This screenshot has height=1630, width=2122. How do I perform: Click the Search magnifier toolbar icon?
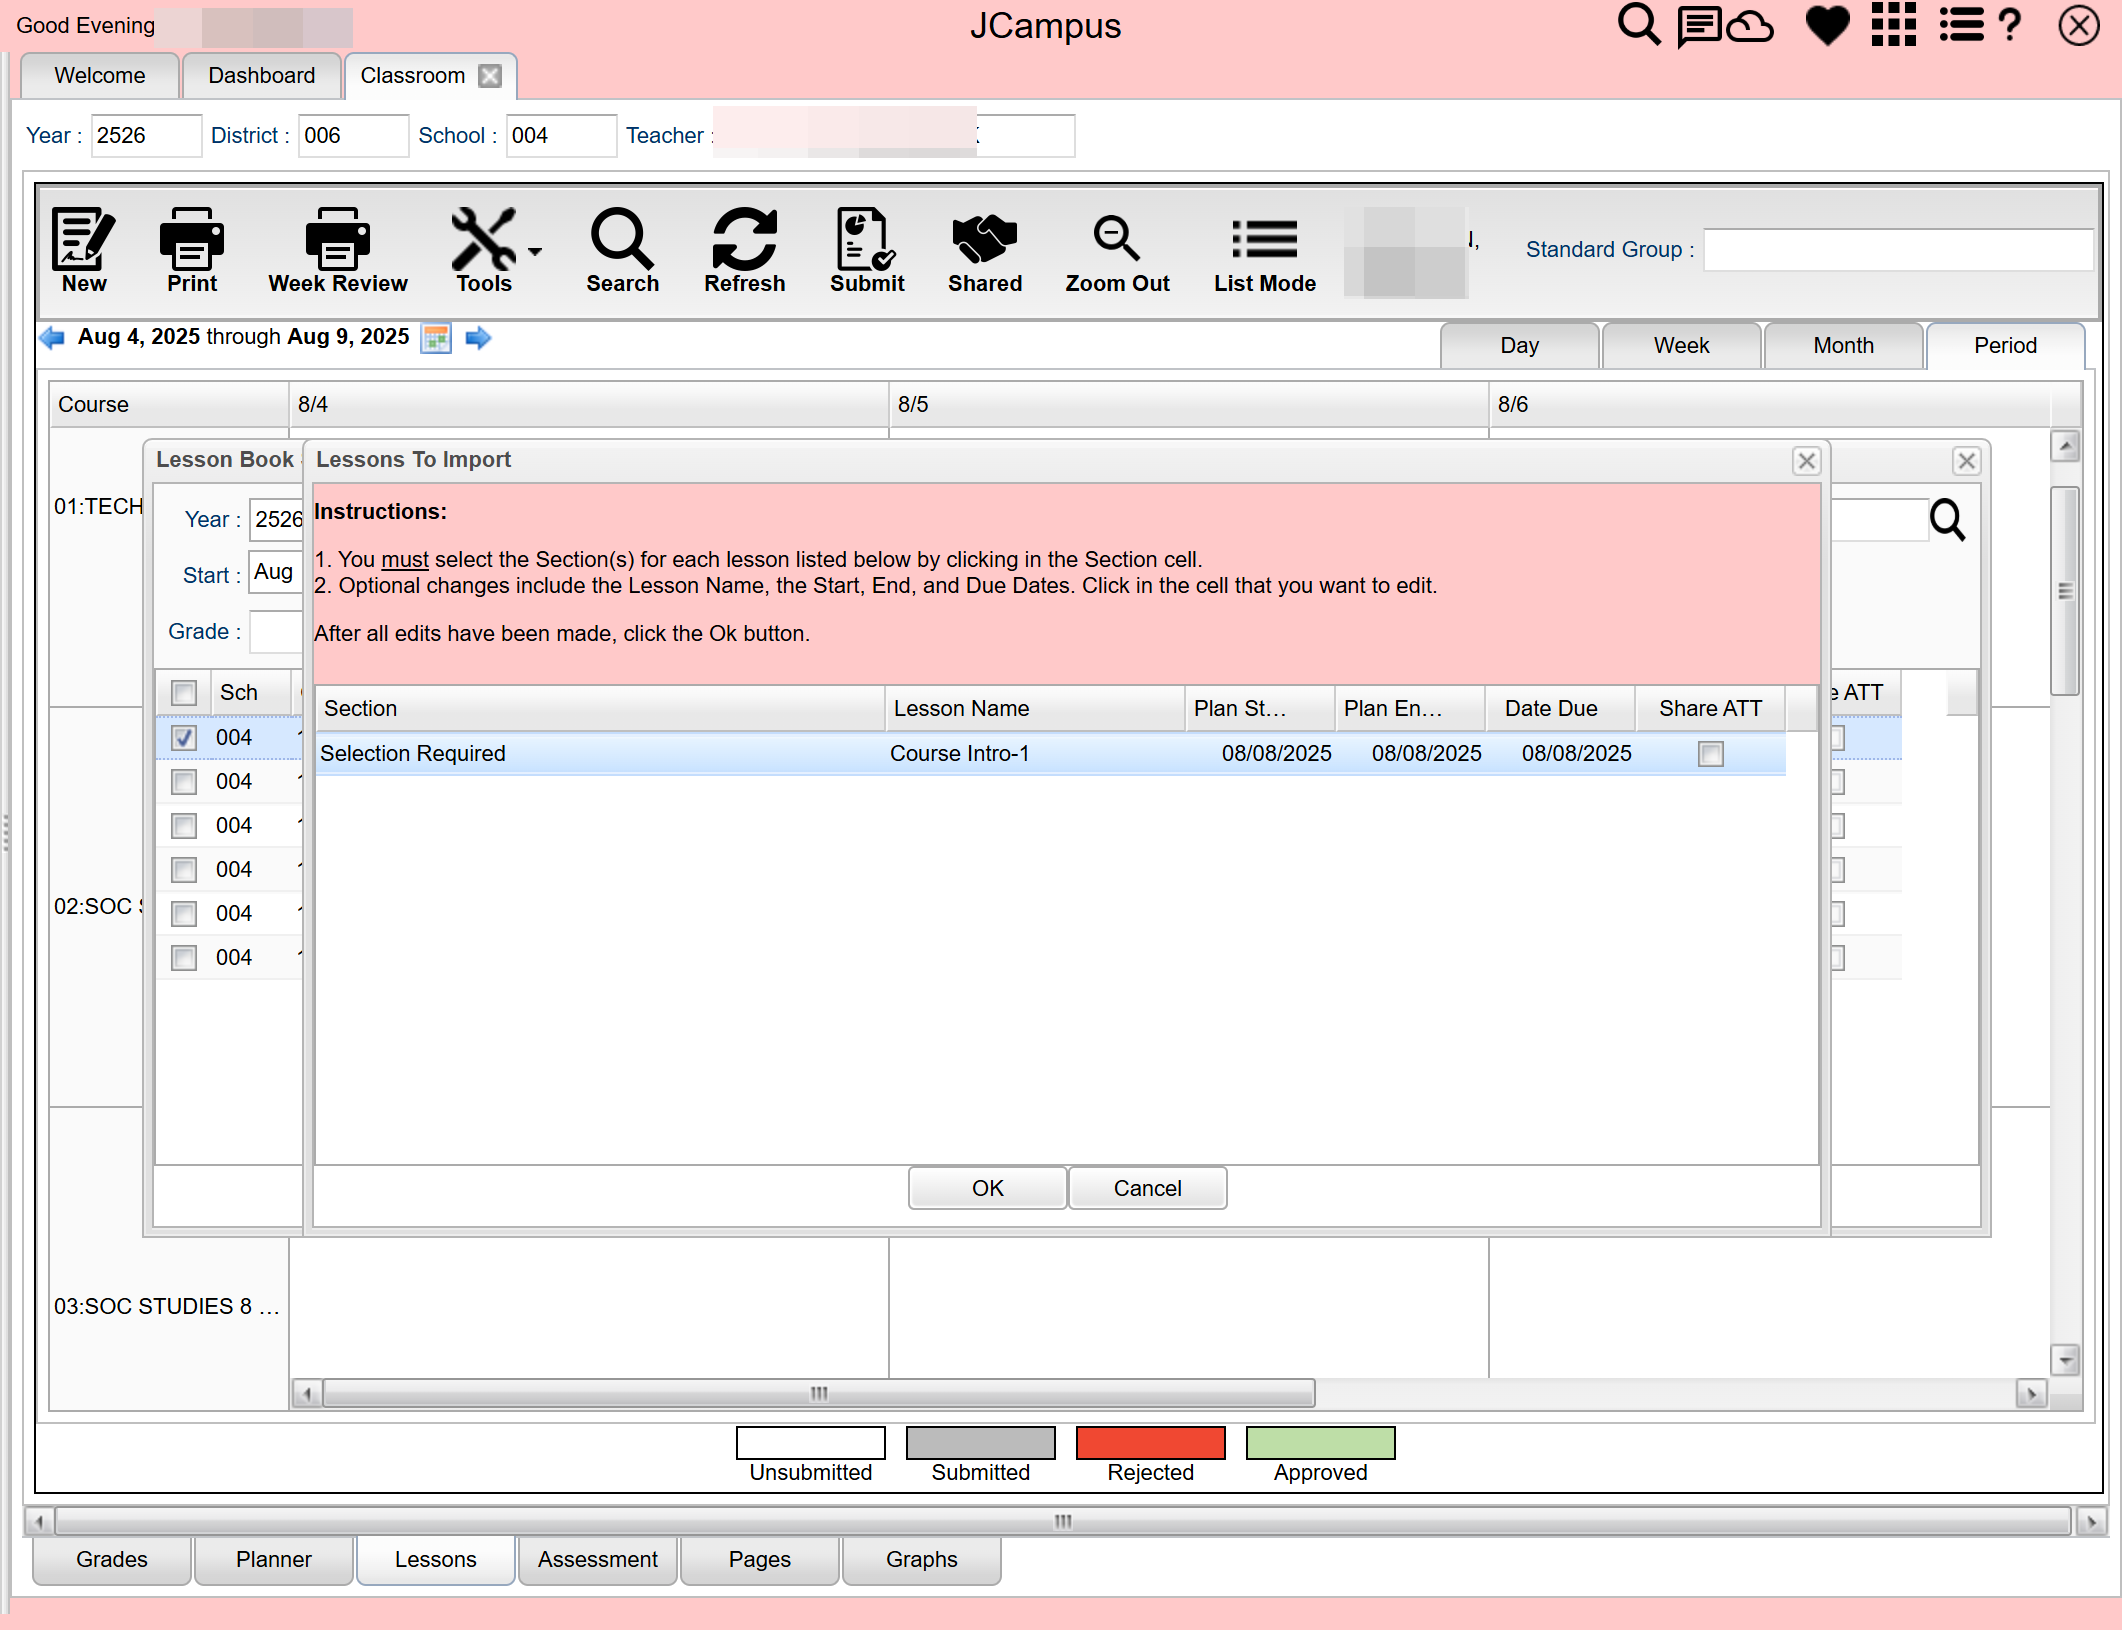[622, 240]
